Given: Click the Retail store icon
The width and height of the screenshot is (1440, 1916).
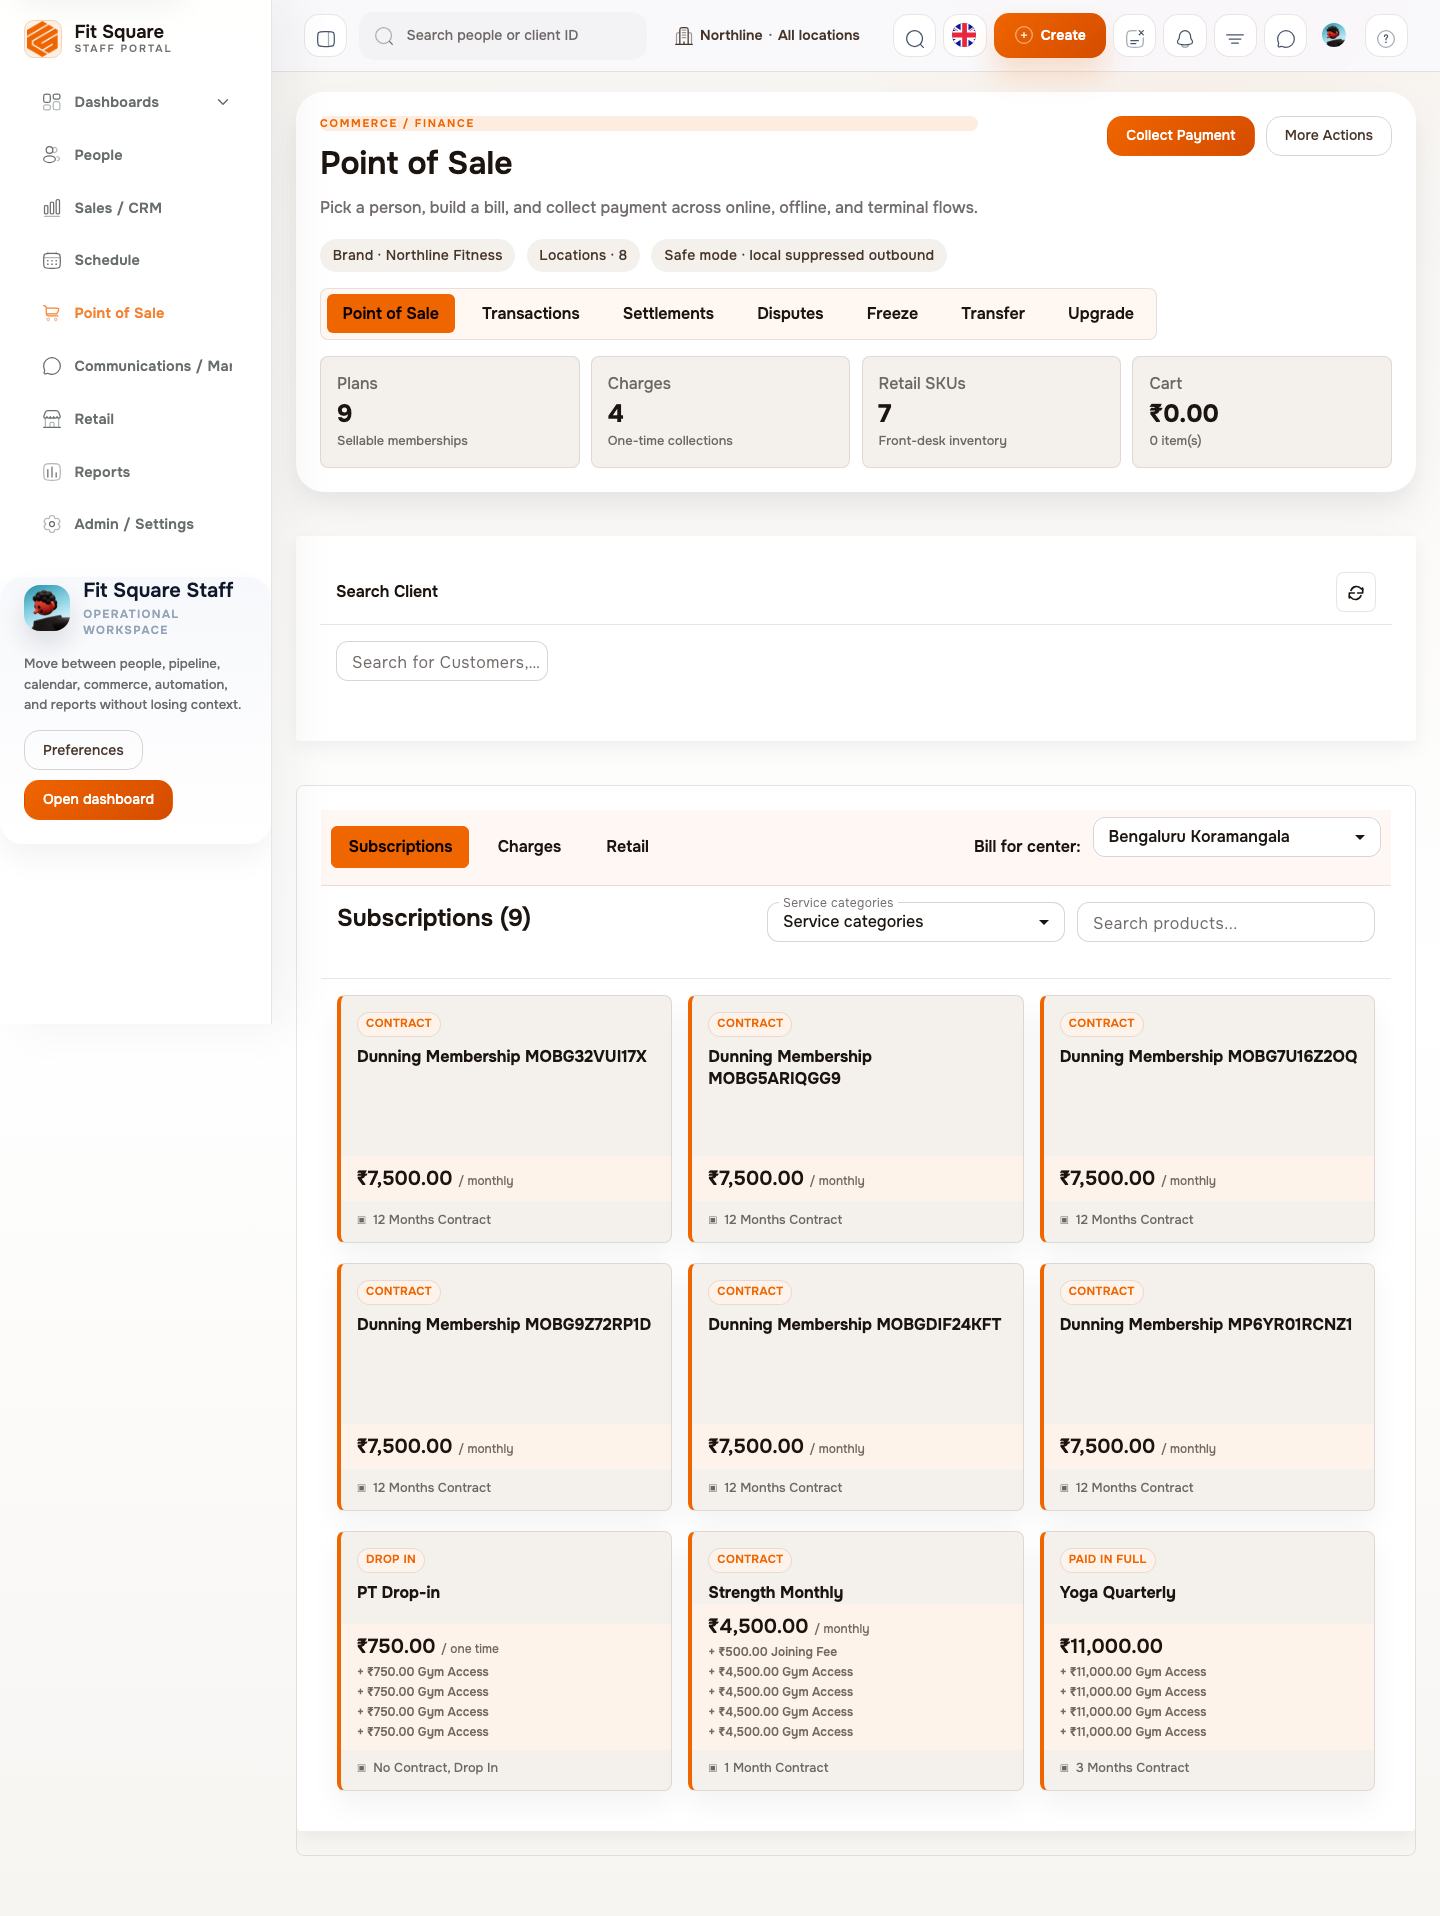Looking at the screenshot, I should (x=52, y=419).
